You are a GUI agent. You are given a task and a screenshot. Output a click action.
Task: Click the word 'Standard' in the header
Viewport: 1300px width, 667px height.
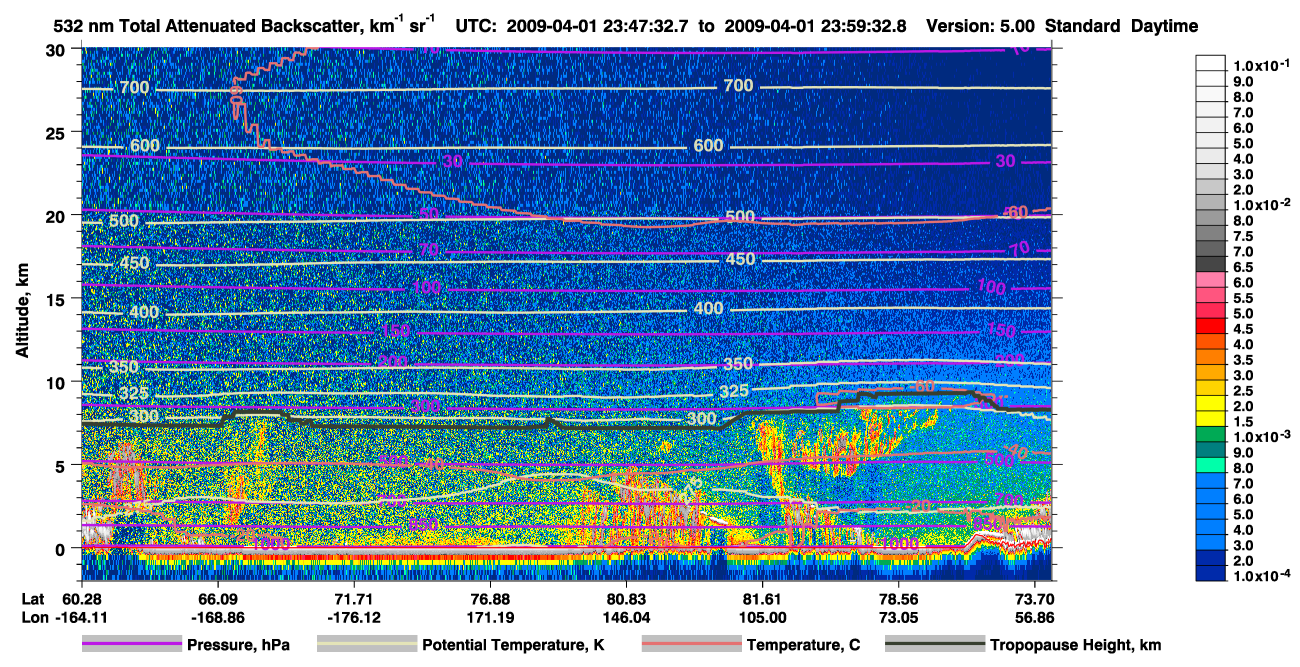point(1083,26)
